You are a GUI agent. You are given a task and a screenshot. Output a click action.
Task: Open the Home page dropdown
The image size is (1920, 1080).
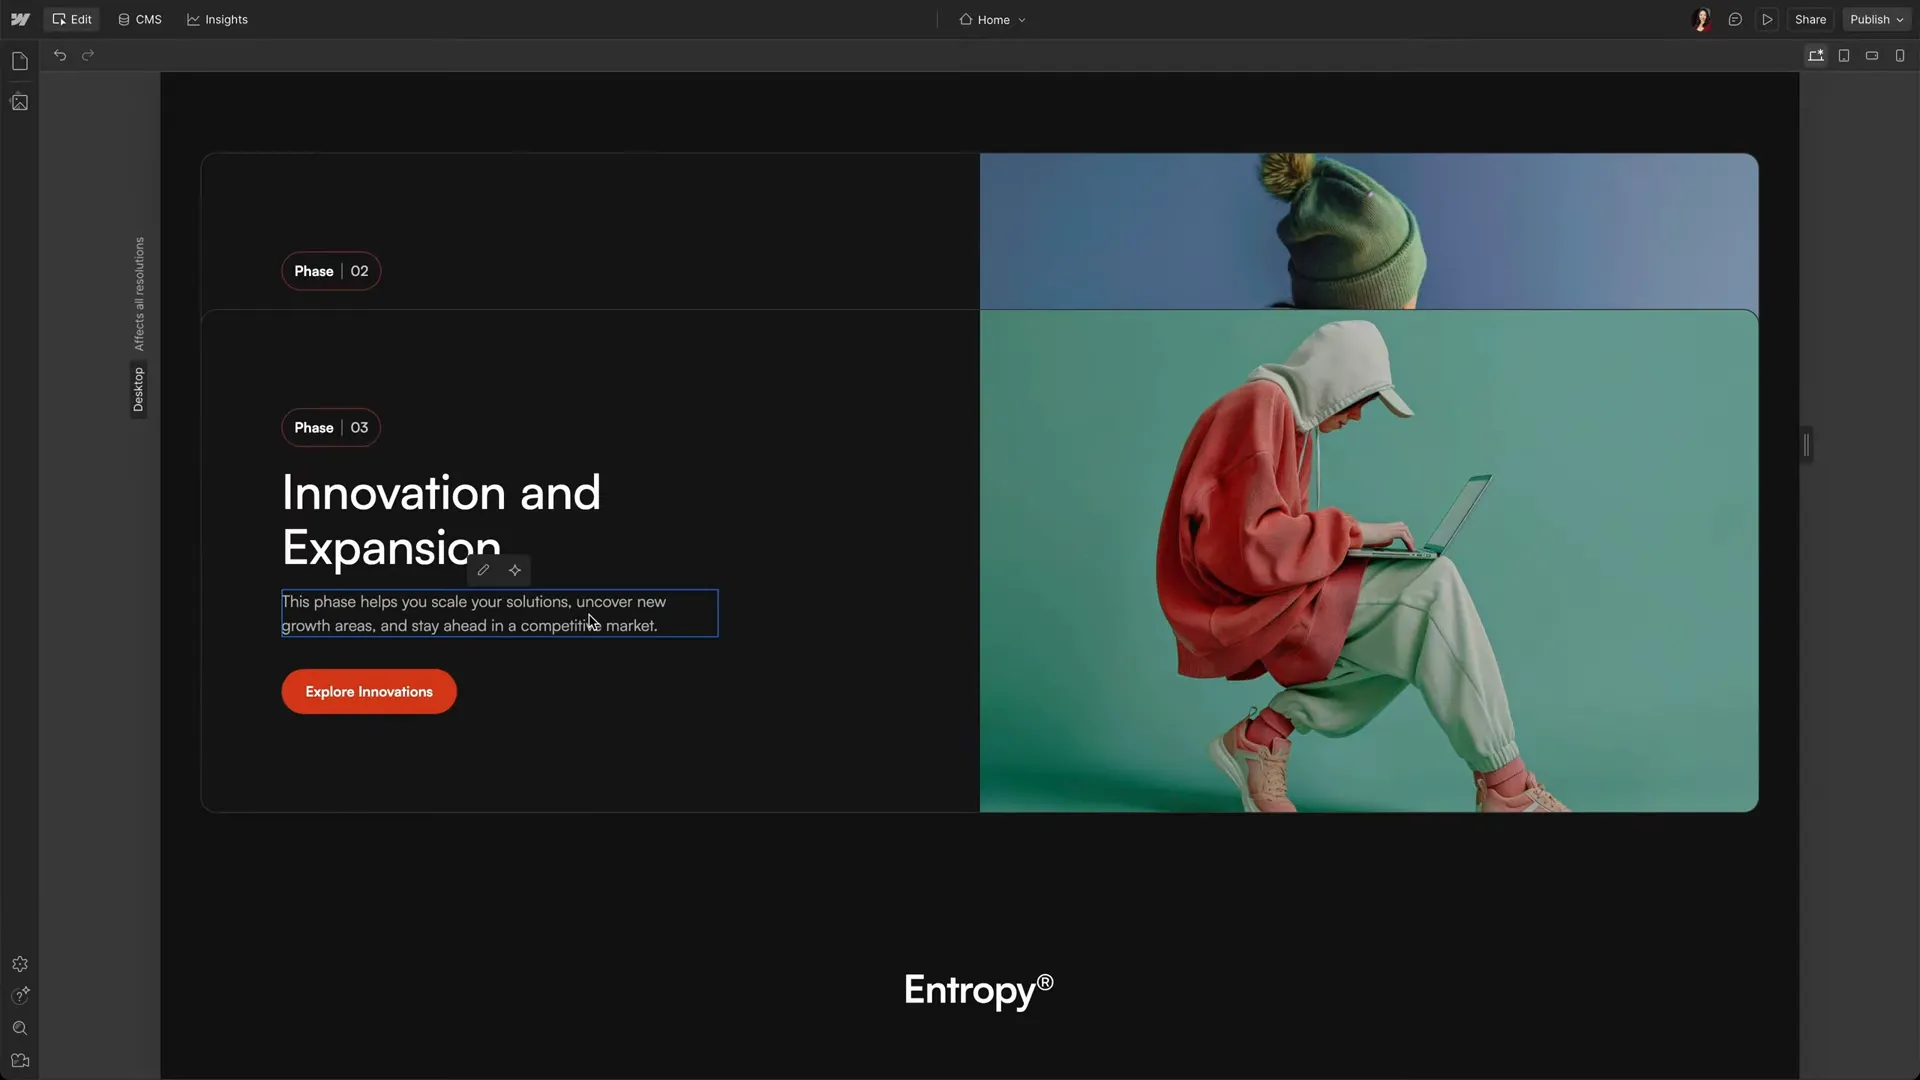pyautogui.click(x=992, y=19)
